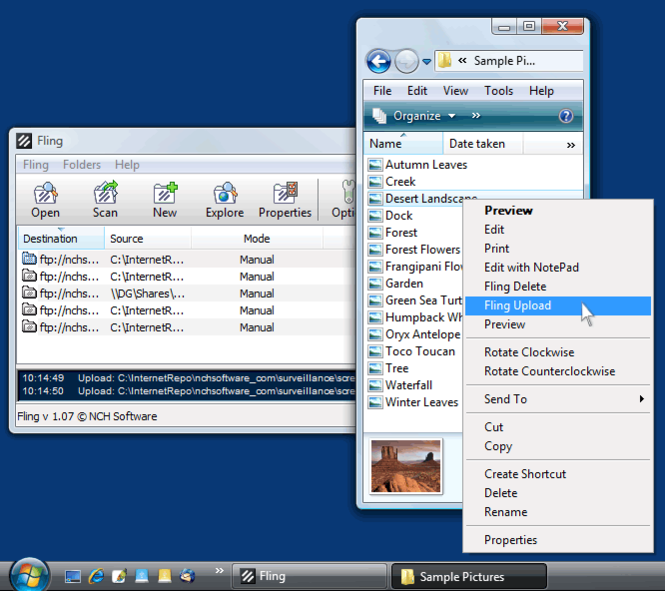The image size is (665, 591).
Task: Sort Fling list by Destination column
Action: click(x=61, y=238)
